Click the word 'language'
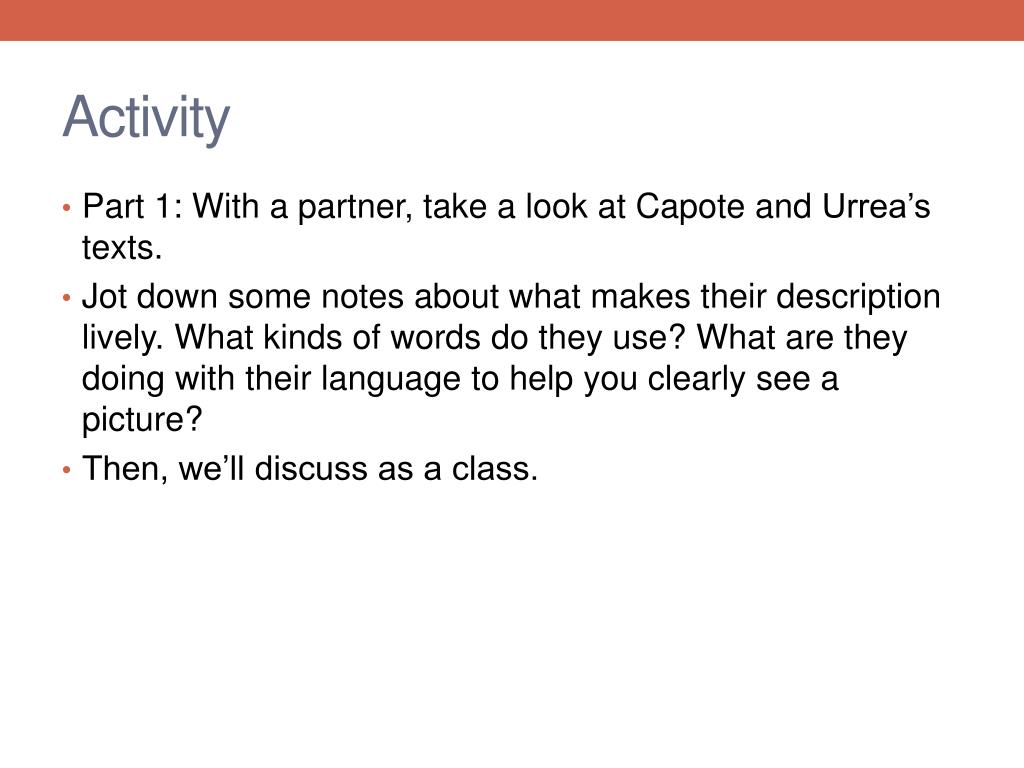Screen dimensions: 1024x768 coord(391,381)
